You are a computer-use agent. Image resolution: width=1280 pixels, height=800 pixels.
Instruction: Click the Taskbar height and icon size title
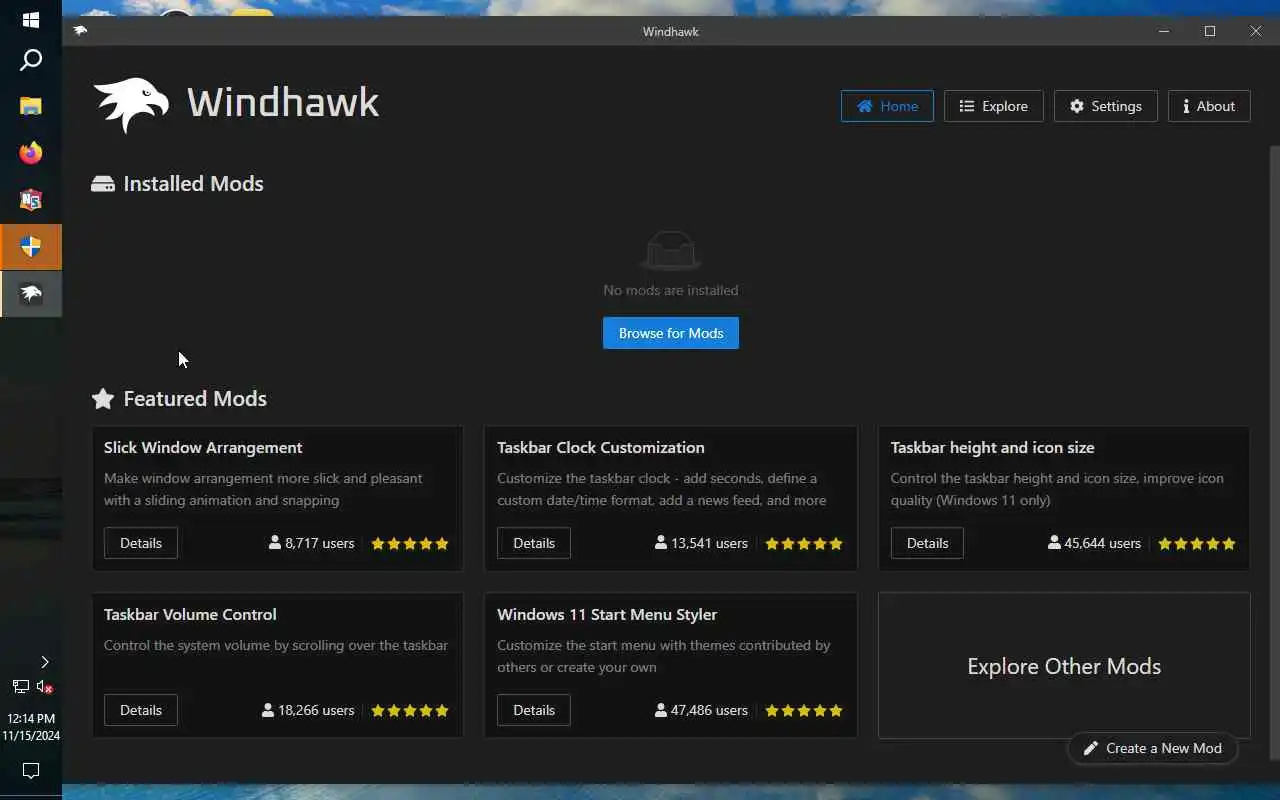pyautogui.click(x=992, y=447)
